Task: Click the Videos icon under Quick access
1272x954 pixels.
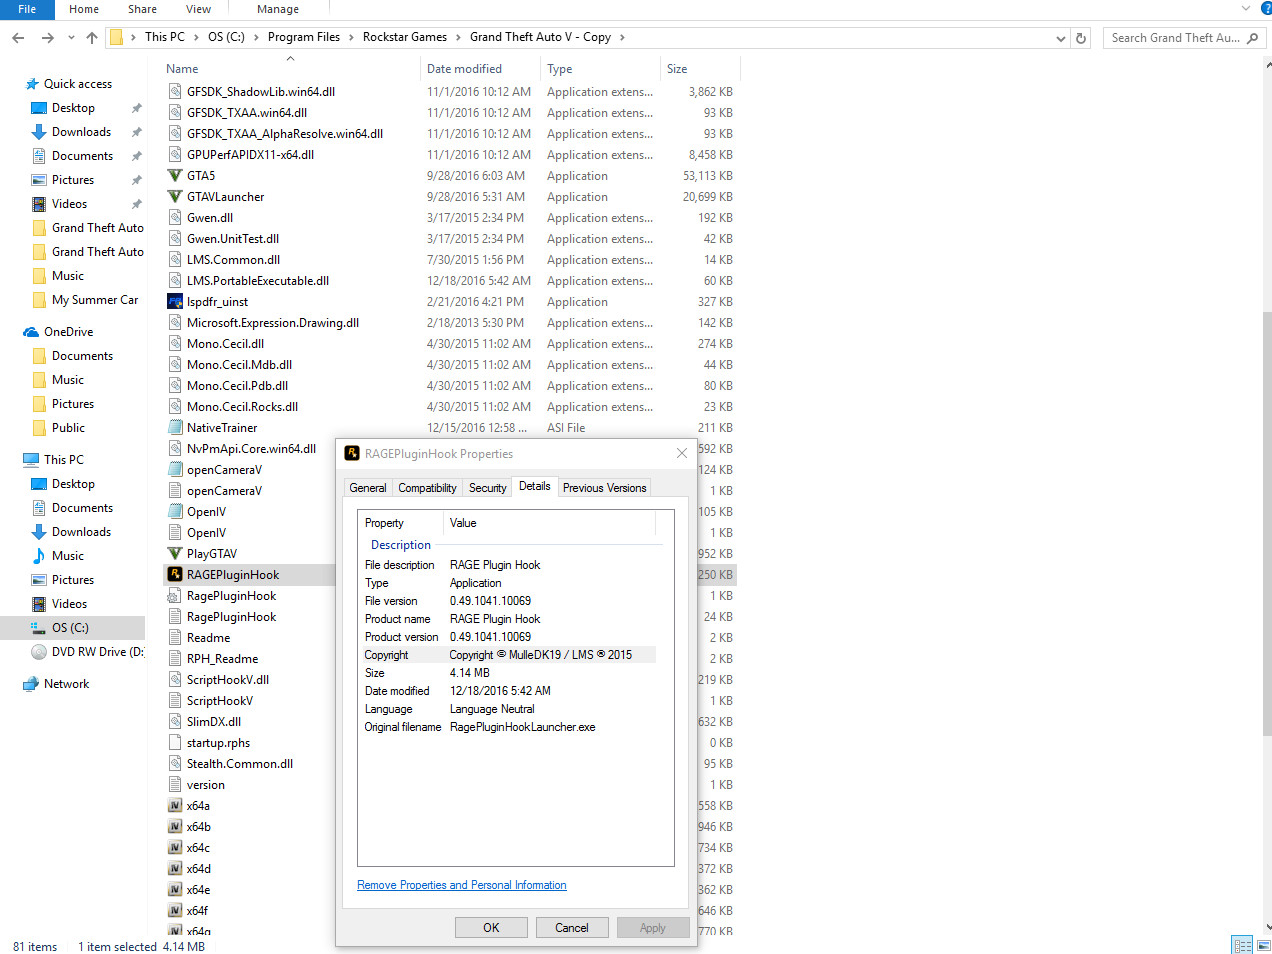Action: pos(39,204)
